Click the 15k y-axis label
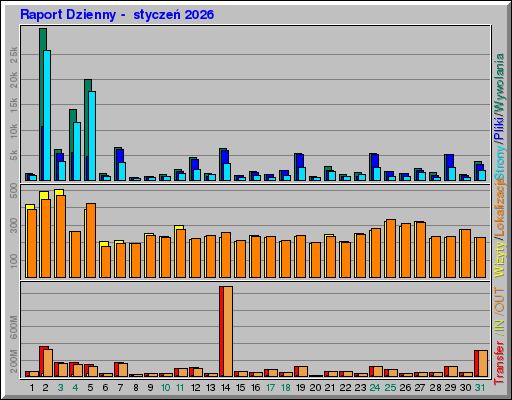The image size is (512, 400). 14,105
